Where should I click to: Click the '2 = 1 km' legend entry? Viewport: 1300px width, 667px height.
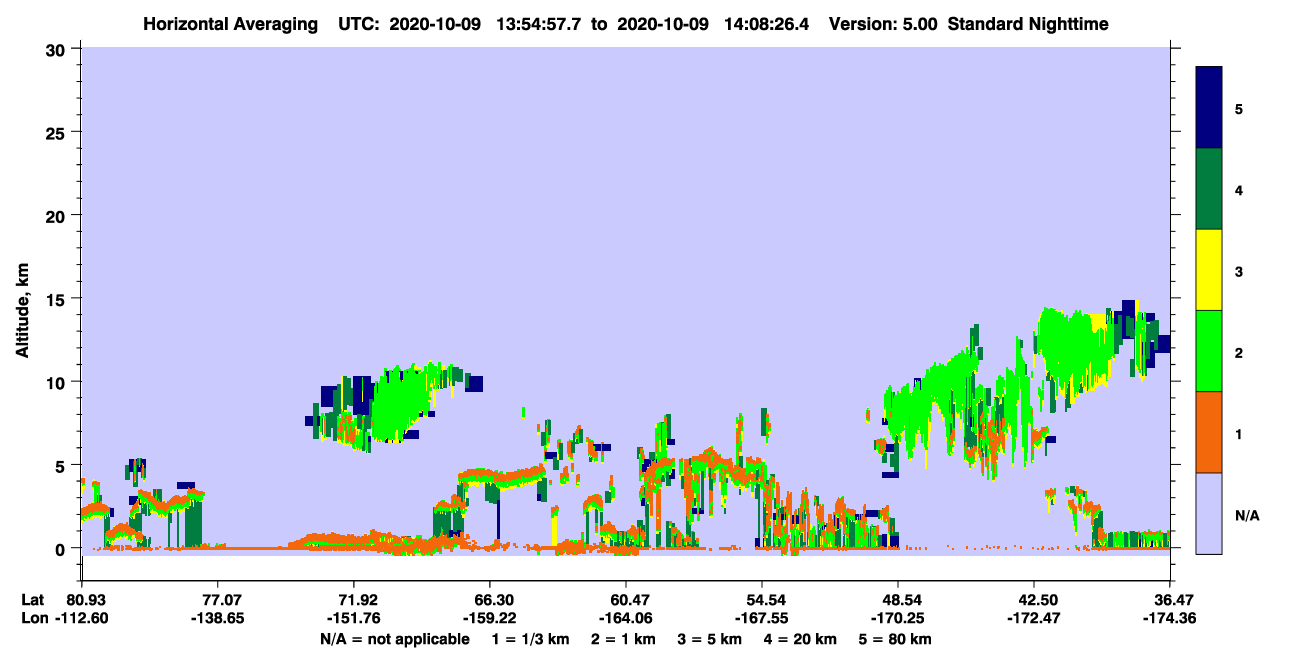622,639
